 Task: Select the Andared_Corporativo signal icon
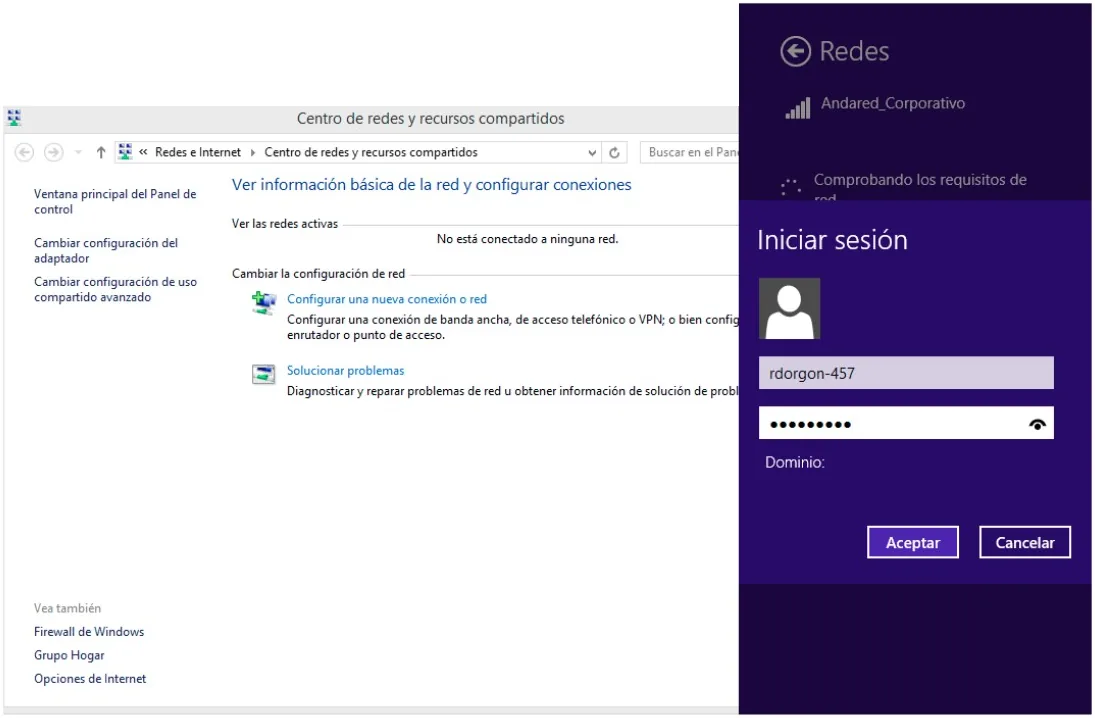(x=798, y=108)
